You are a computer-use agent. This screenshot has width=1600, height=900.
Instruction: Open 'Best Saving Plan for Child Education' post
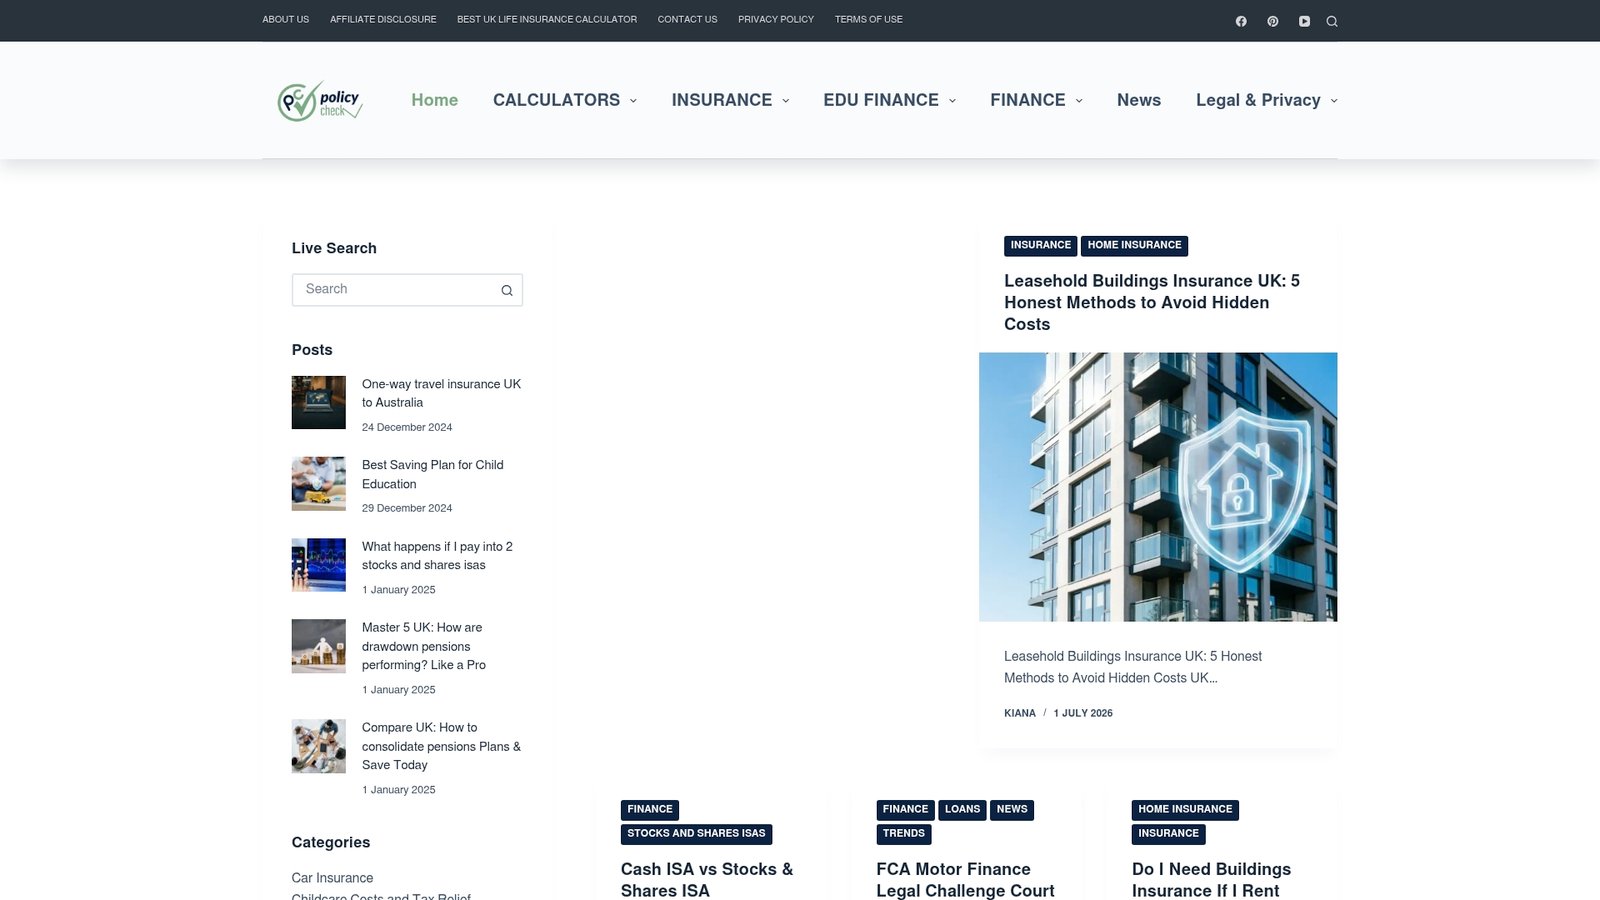[433, 474]
